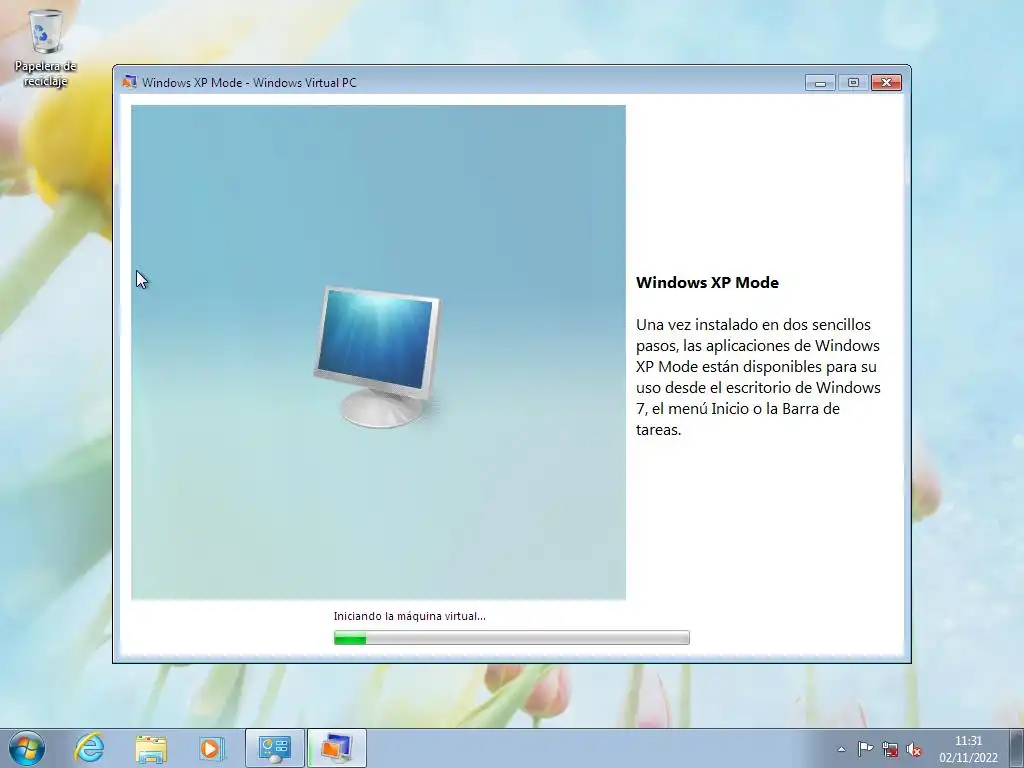1024x768 pixels.
Task: Open Windows Media Player taskbar icon
Action: 212,748
